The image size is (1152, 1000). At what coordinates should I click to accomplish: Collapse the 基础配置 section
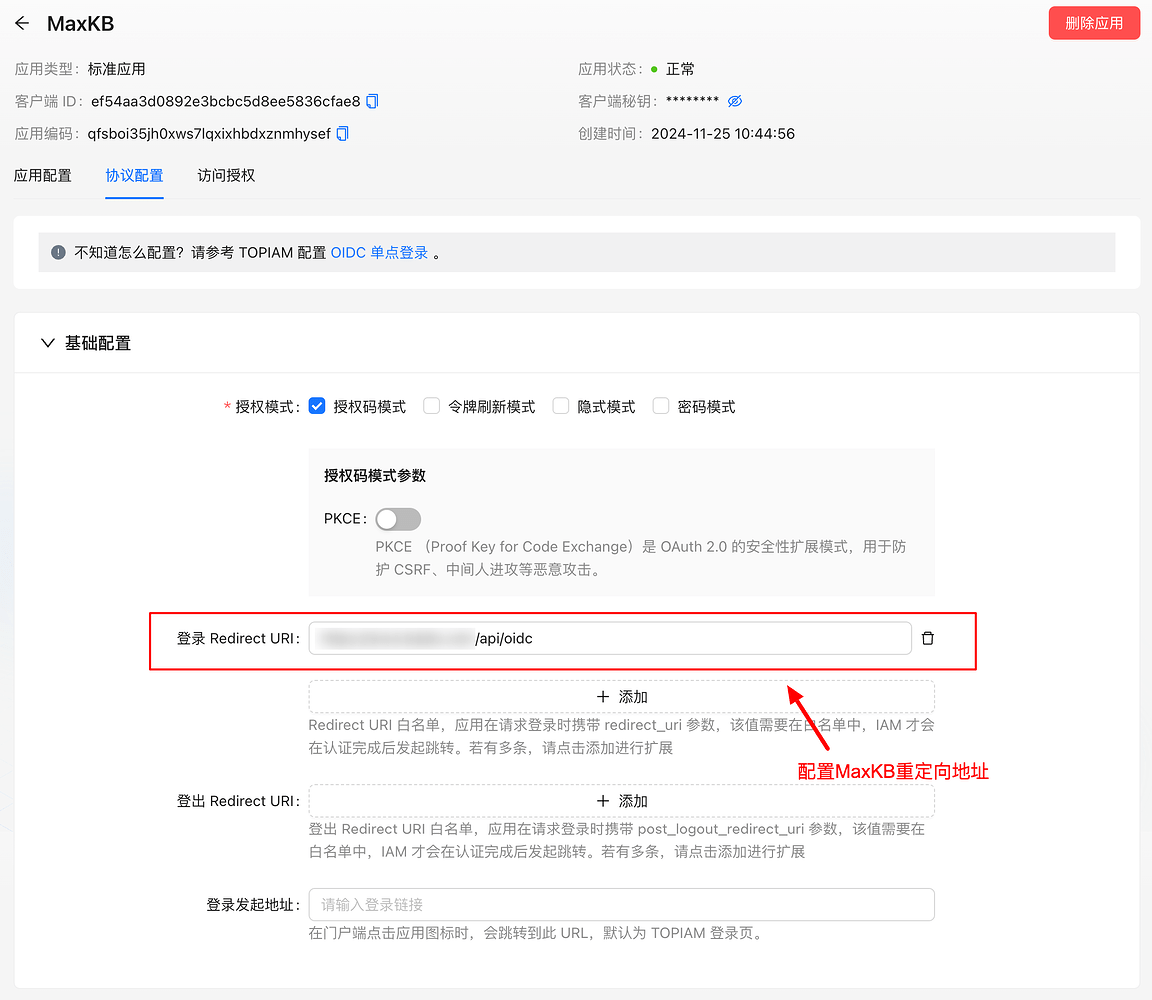tap(47, 342)
